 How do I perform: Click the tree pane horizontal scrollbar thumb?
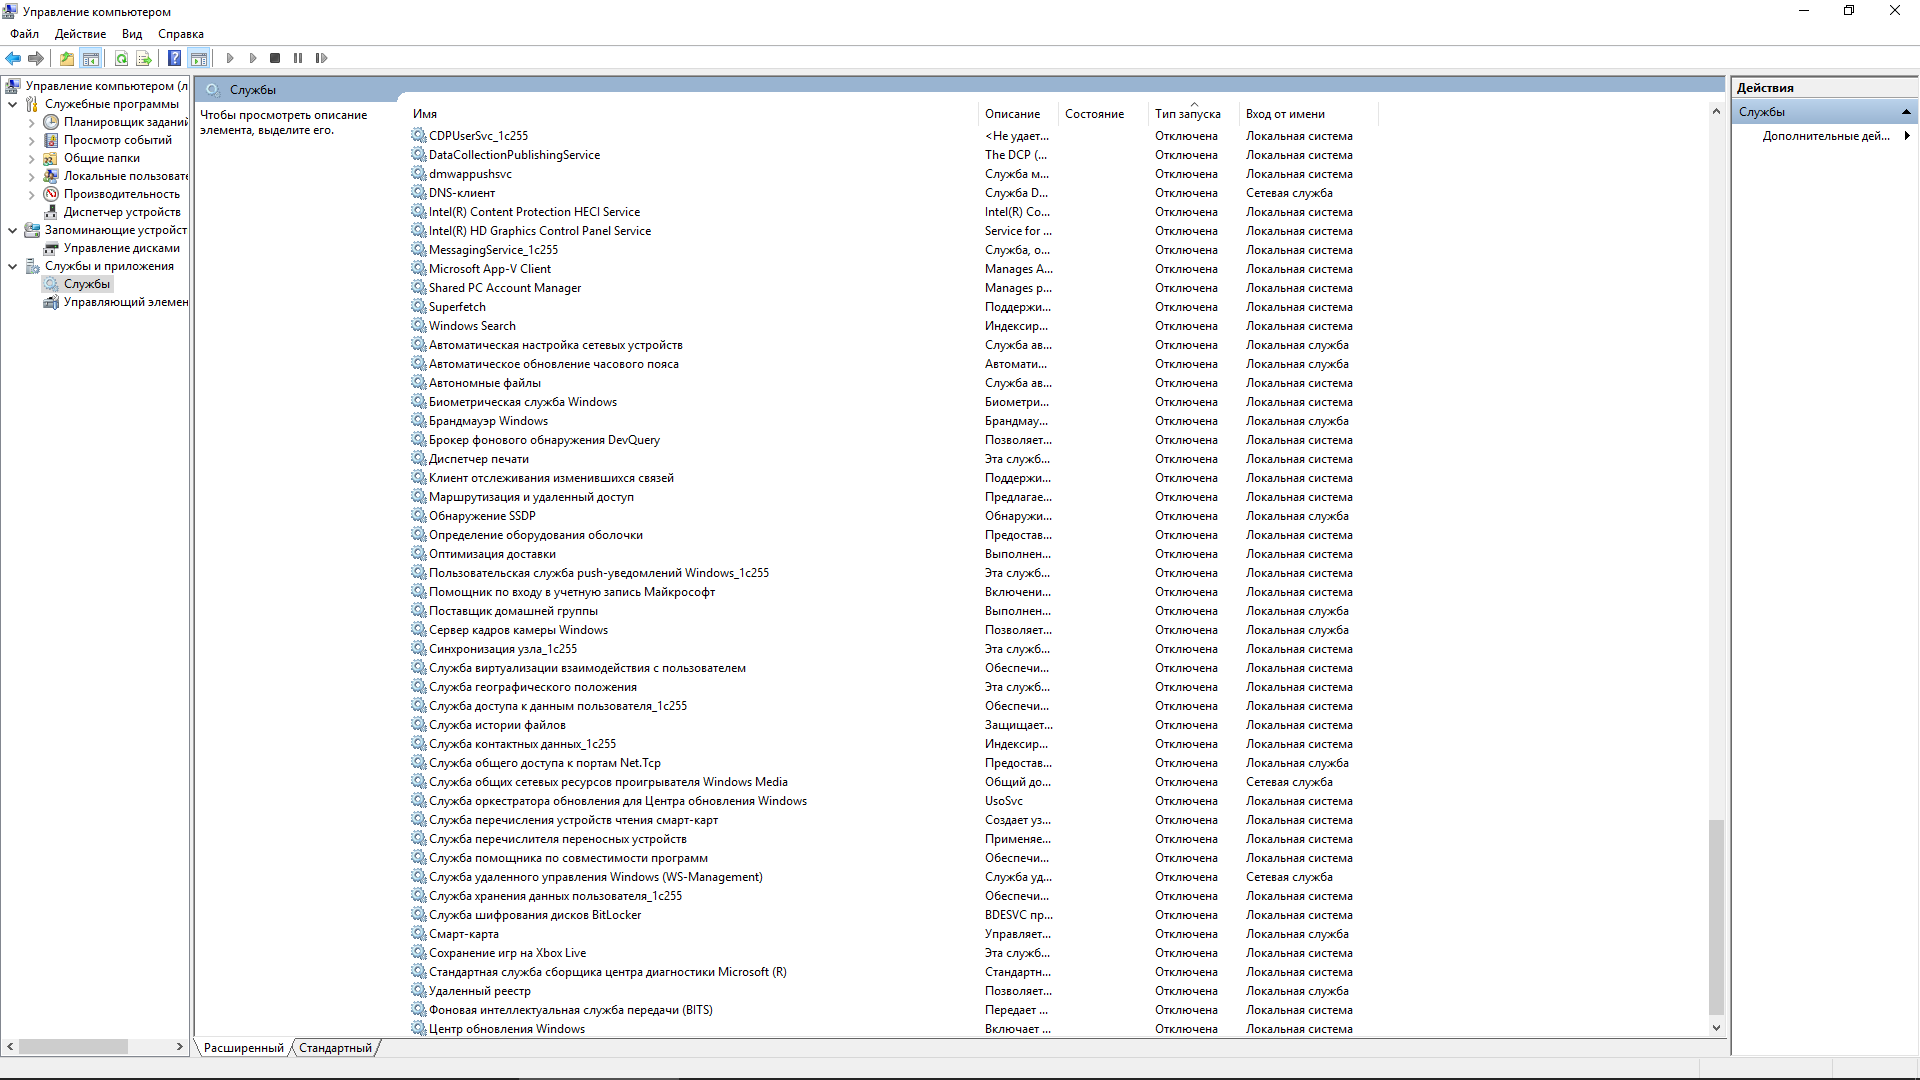point(73,1047)
